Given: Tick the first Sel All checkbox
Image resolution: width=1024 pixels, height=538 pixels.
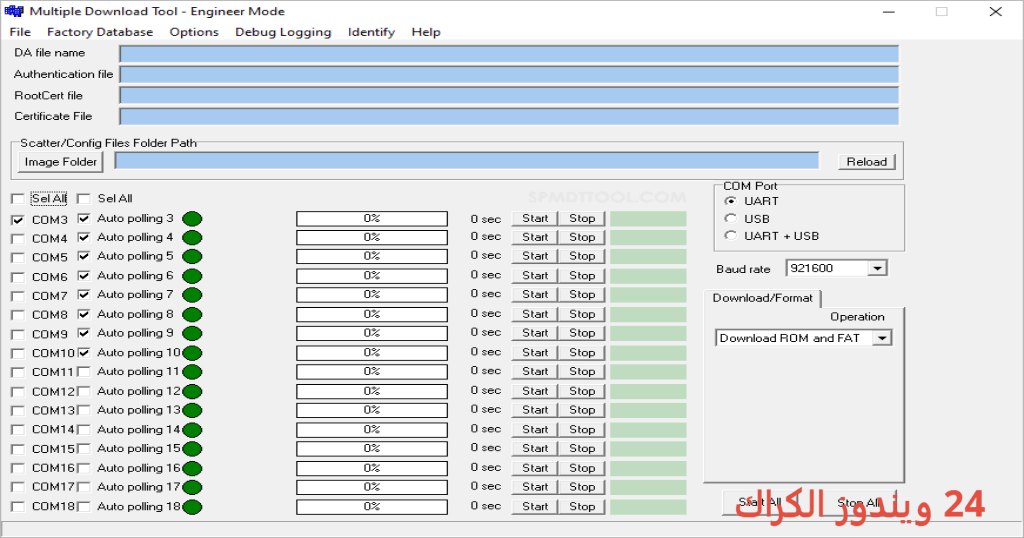Looking at the screenshot, I should pyautogui.click(x=18, y=198).
